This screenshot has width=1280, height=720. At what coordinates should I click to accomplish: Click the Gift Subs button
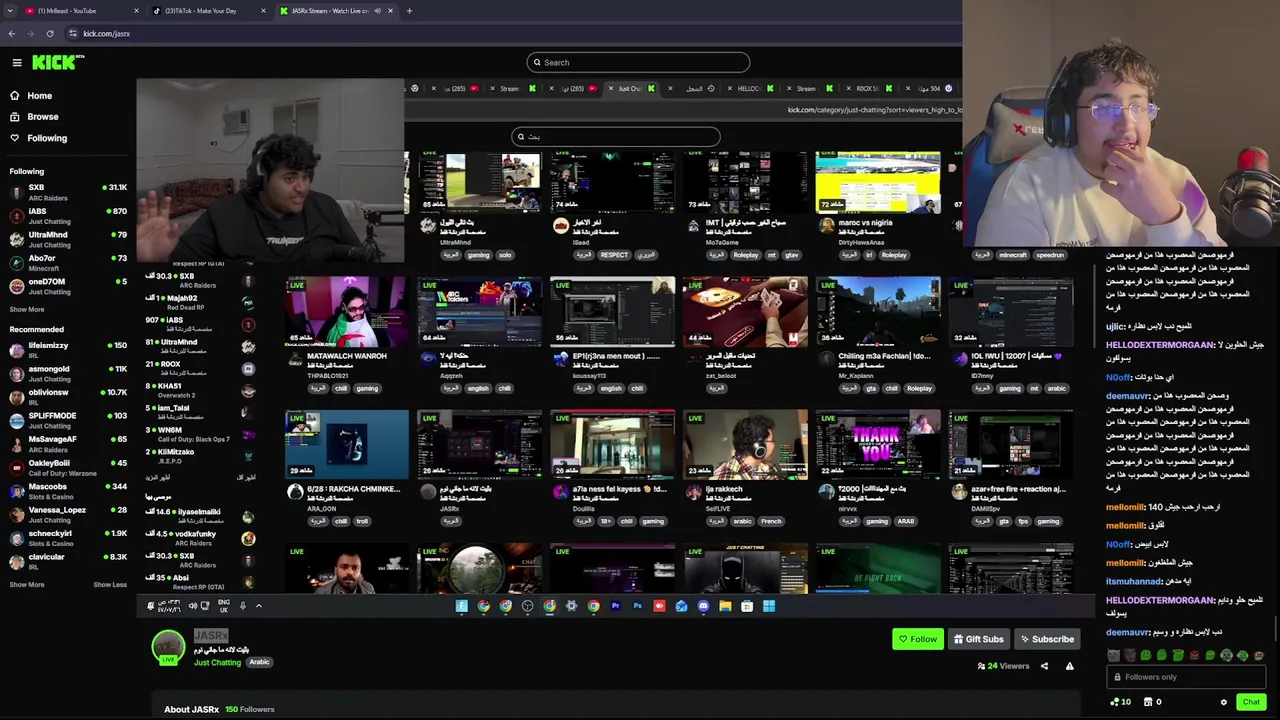[978, 639]
